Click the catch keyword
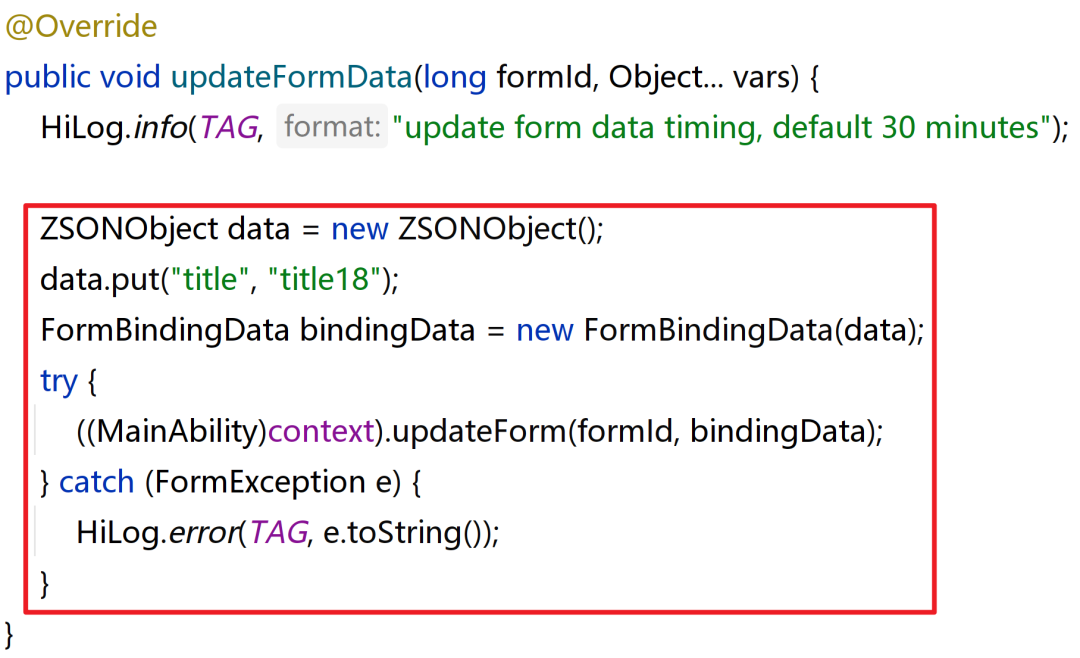1080x658 pixels. (97, 482)
